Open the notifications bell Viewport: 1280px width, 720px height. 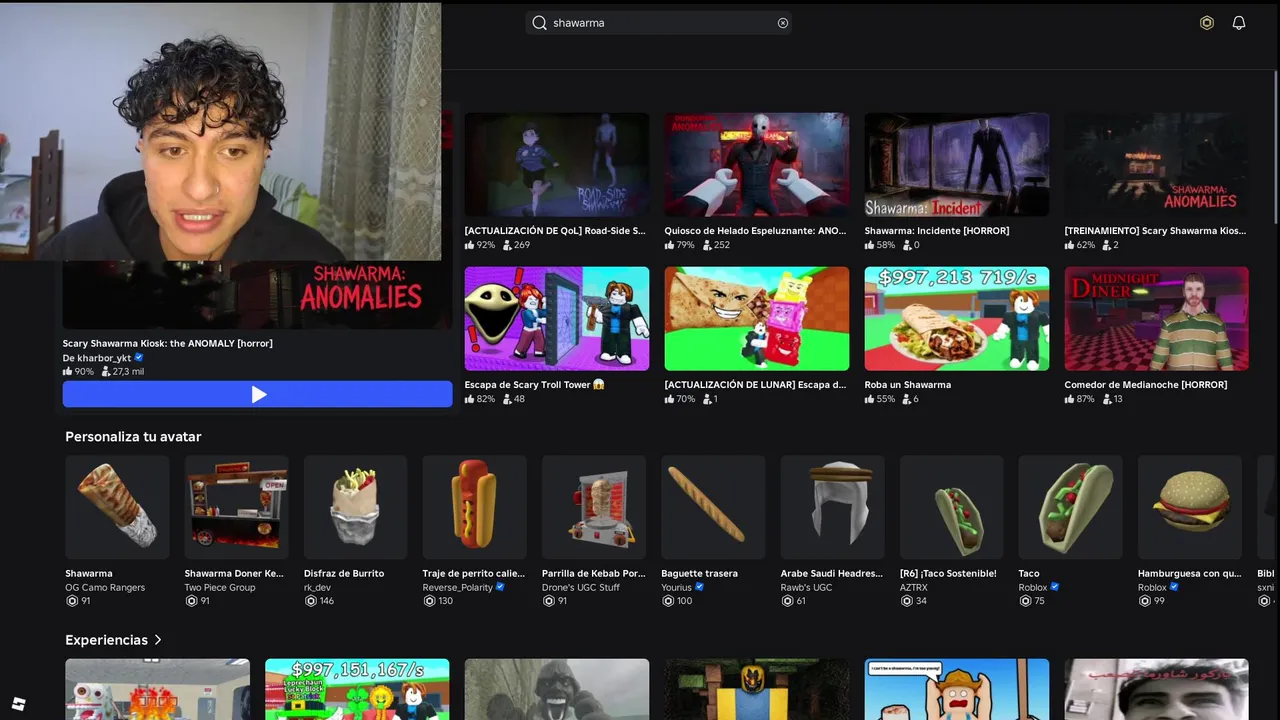1239,23
